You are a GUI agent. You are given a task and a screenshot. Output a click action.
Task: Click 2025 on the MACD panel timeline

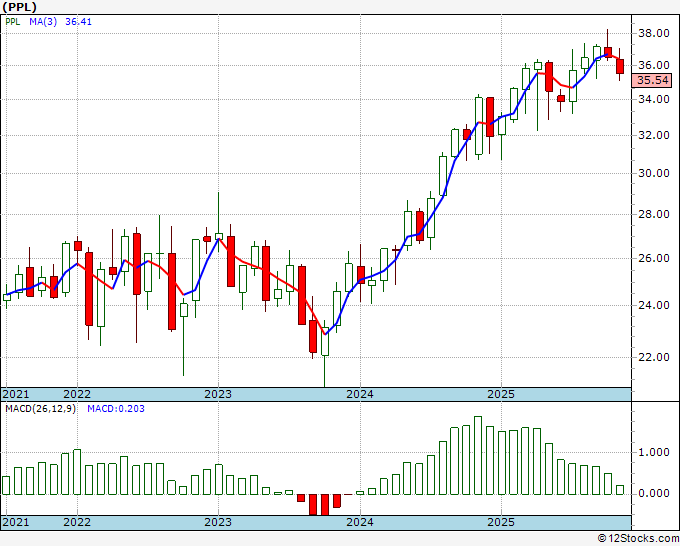[x=501, y=522]
